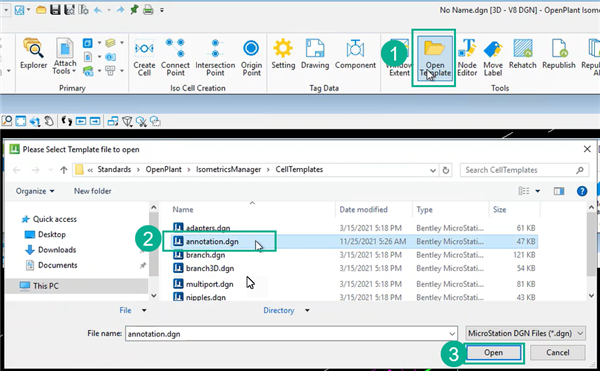Screen dimensions: 600x371
Task: Launch the Node Editor tool
Action: click(x=467, y=57)
